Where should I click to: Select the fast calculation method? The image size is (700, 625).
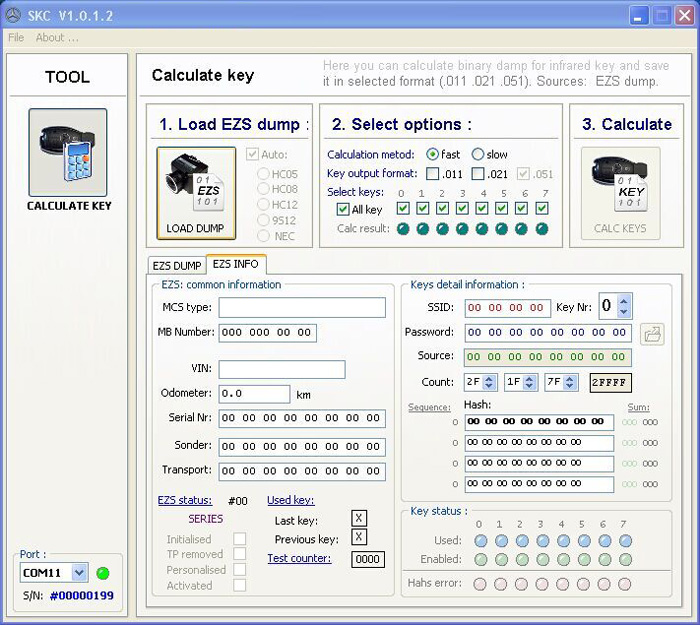tap(432, 154)
